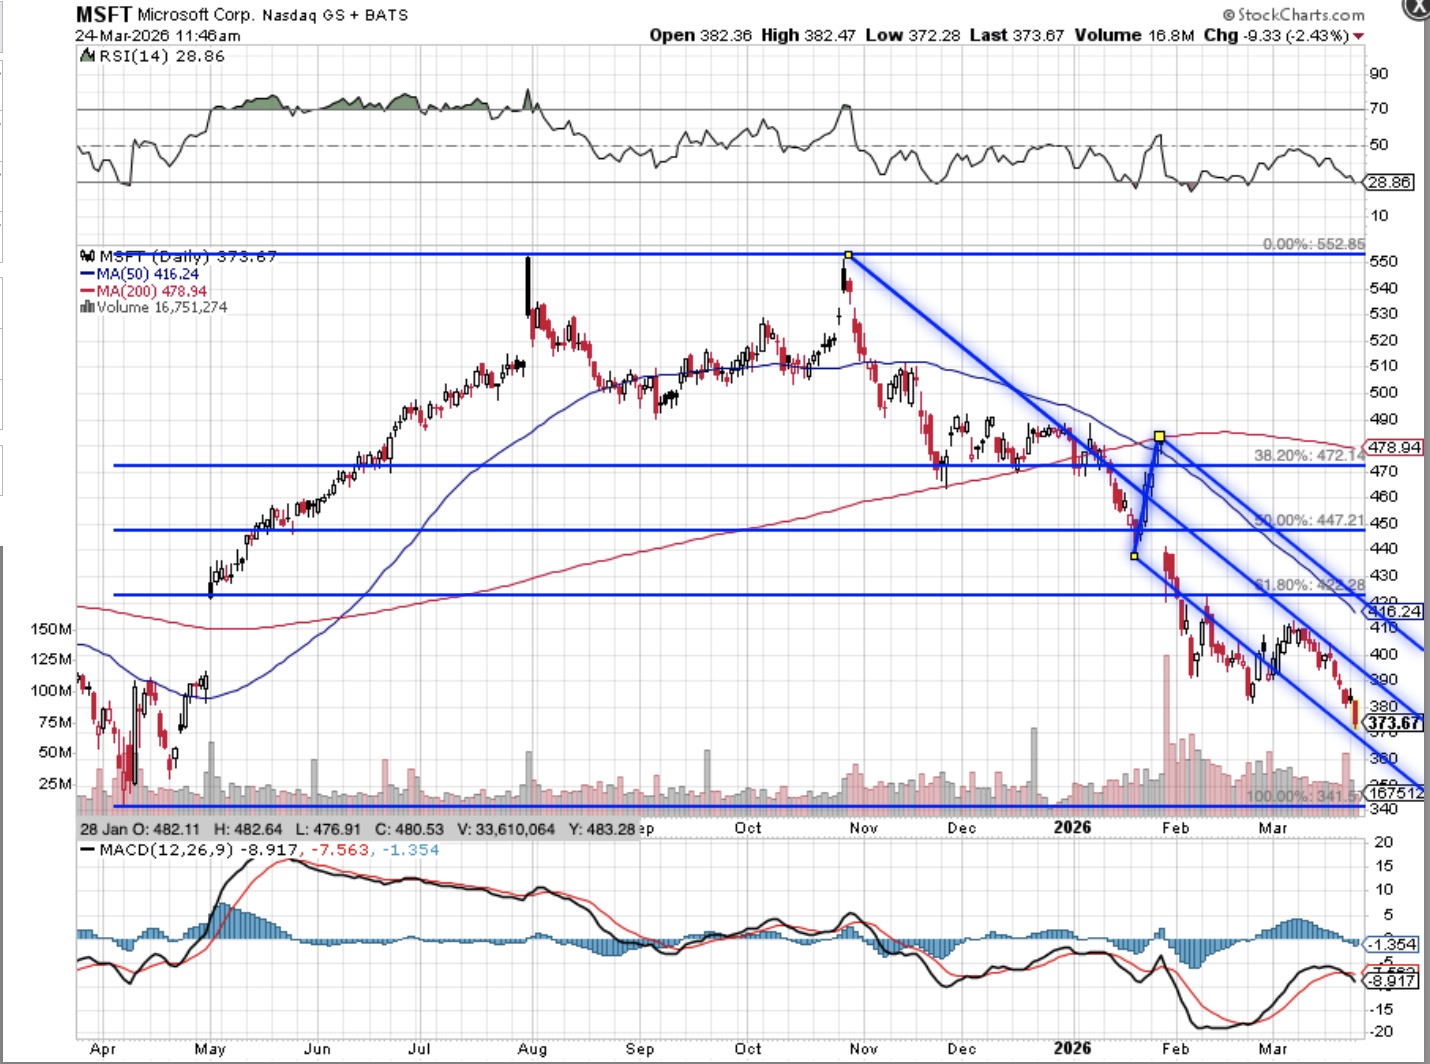1430x1064 pixels.
Task: Click the boxed 373.67 last-price flag on the price axis
Action: click(x=1394, y=723)
